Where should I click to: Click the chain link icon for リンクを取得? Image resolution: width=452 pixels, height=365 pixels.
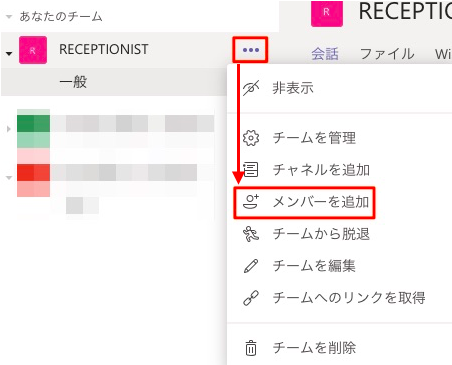click(251, 298)
